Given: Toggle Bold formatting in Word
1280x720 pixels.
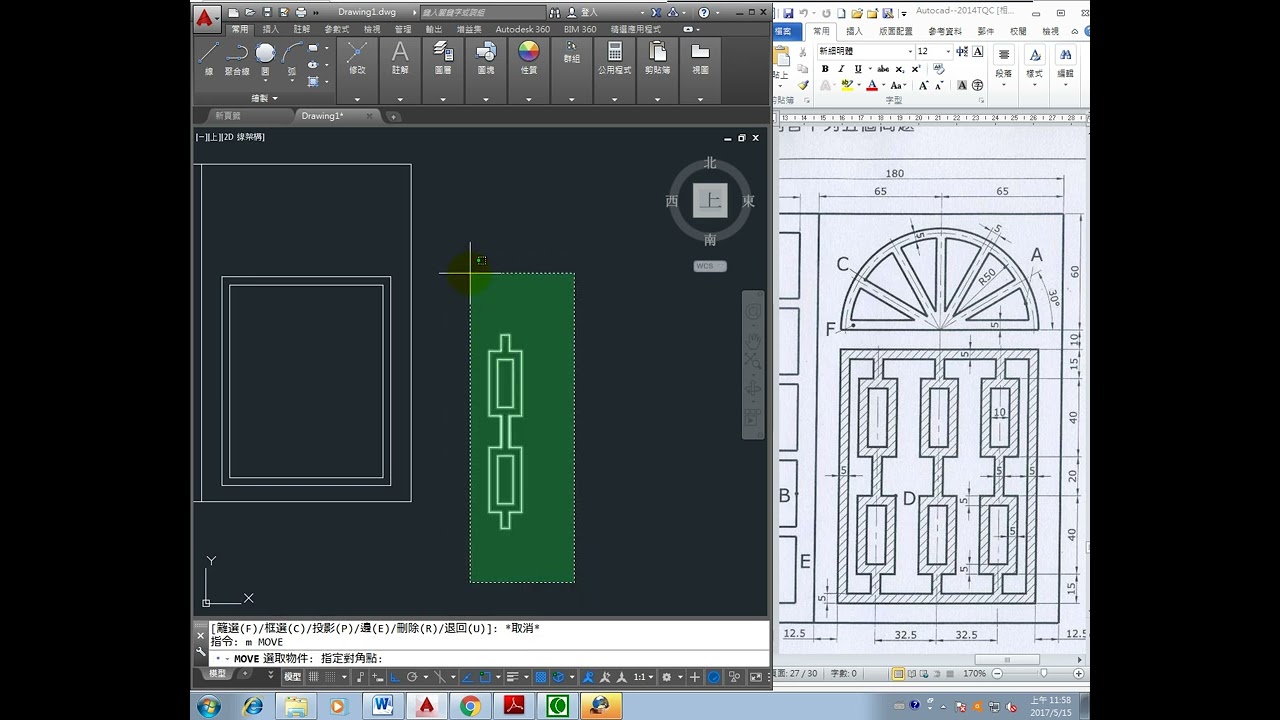Looking at the screenshot, I should pos(825,69).
